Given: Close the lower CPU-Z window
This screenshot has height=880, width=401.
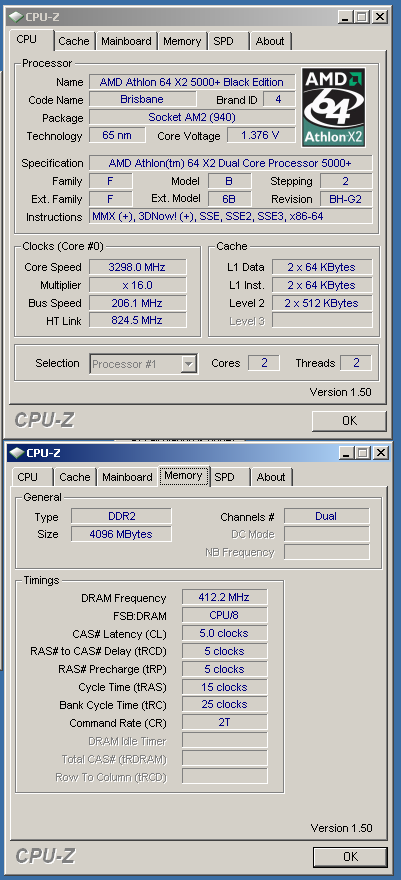Looking at the screenshot, I should [381, 452].
